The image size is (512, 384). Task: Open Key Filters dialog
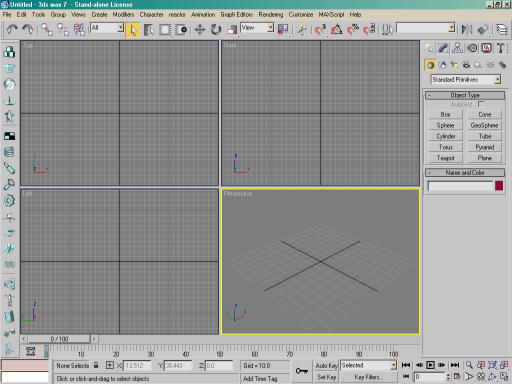[368, 377]
